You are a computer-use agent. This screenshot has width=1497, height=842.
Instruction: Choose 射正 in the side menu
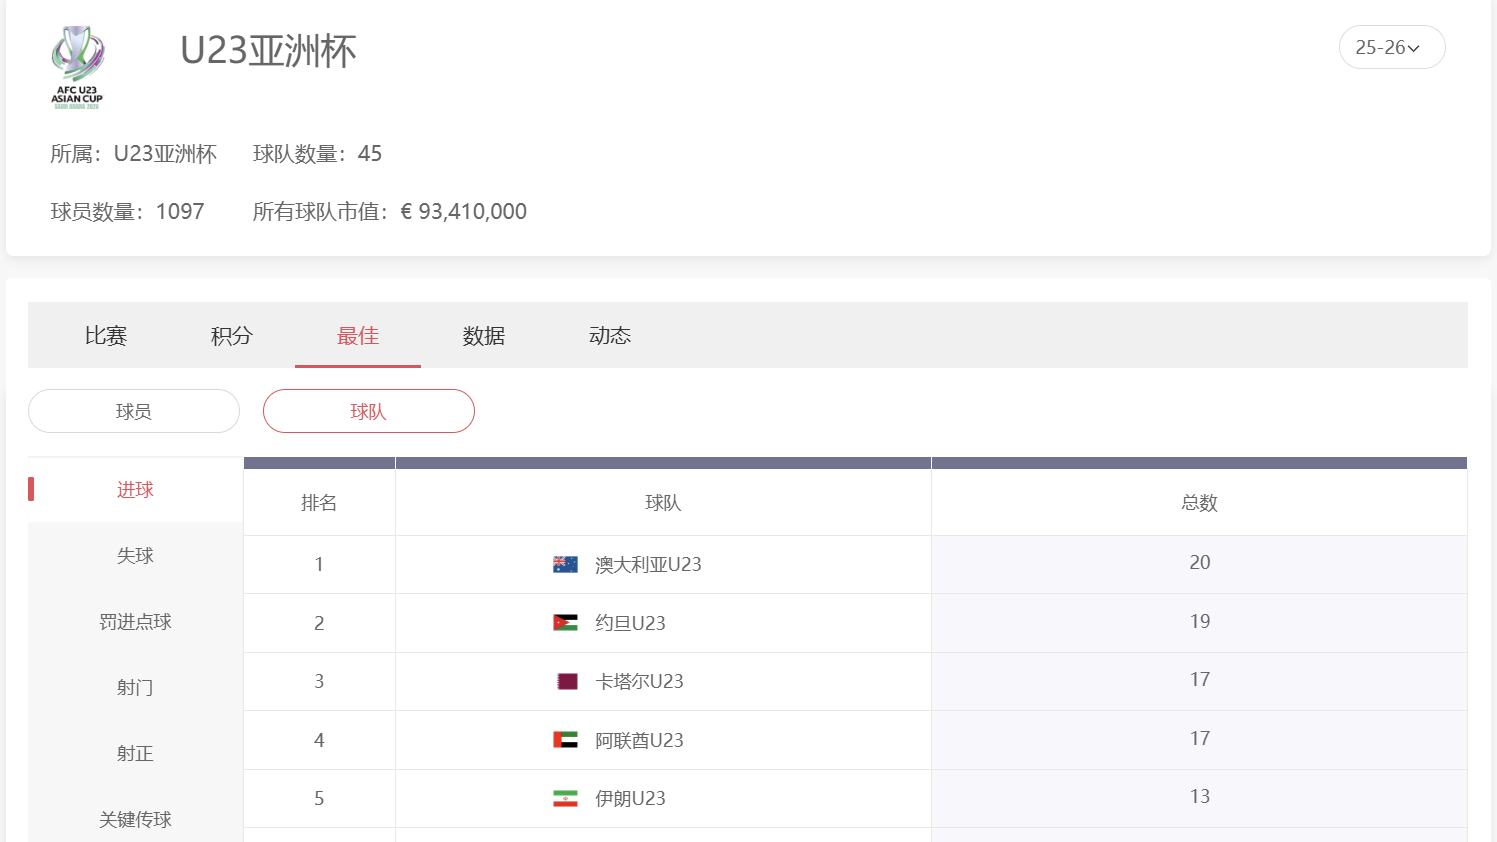pos(135,753)
